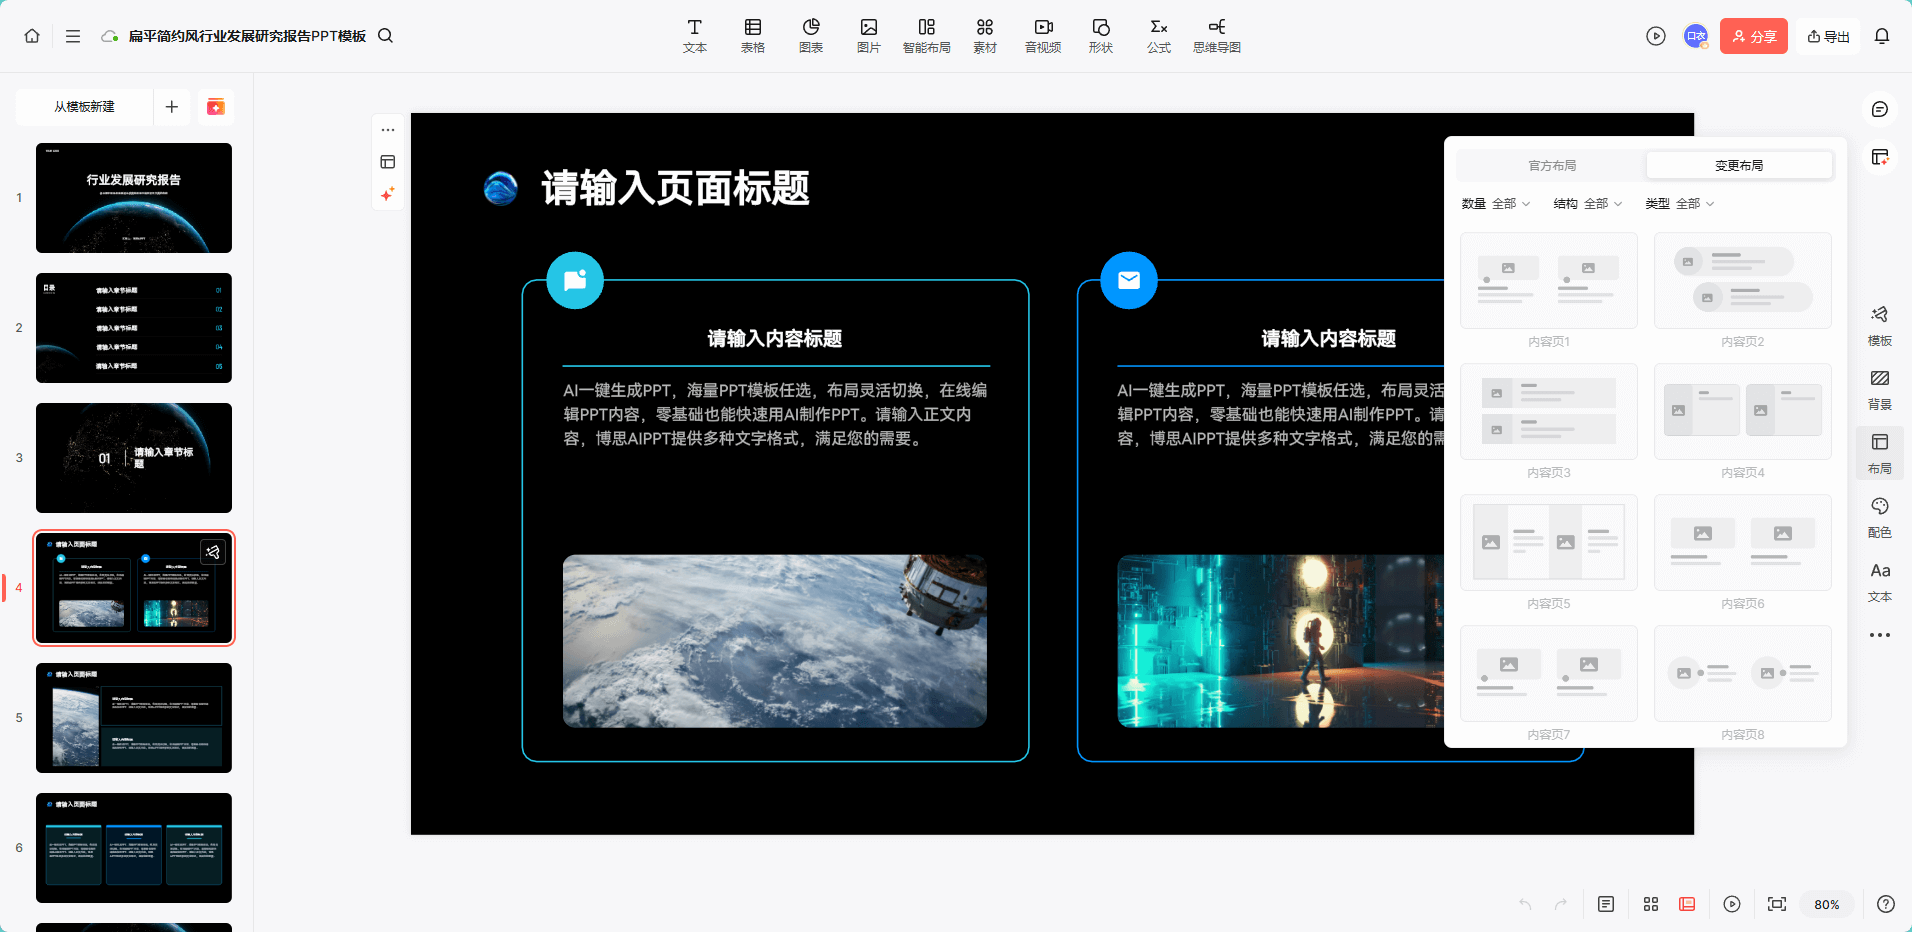
Task: Choose layout 内容页3
Action: 1549,412
